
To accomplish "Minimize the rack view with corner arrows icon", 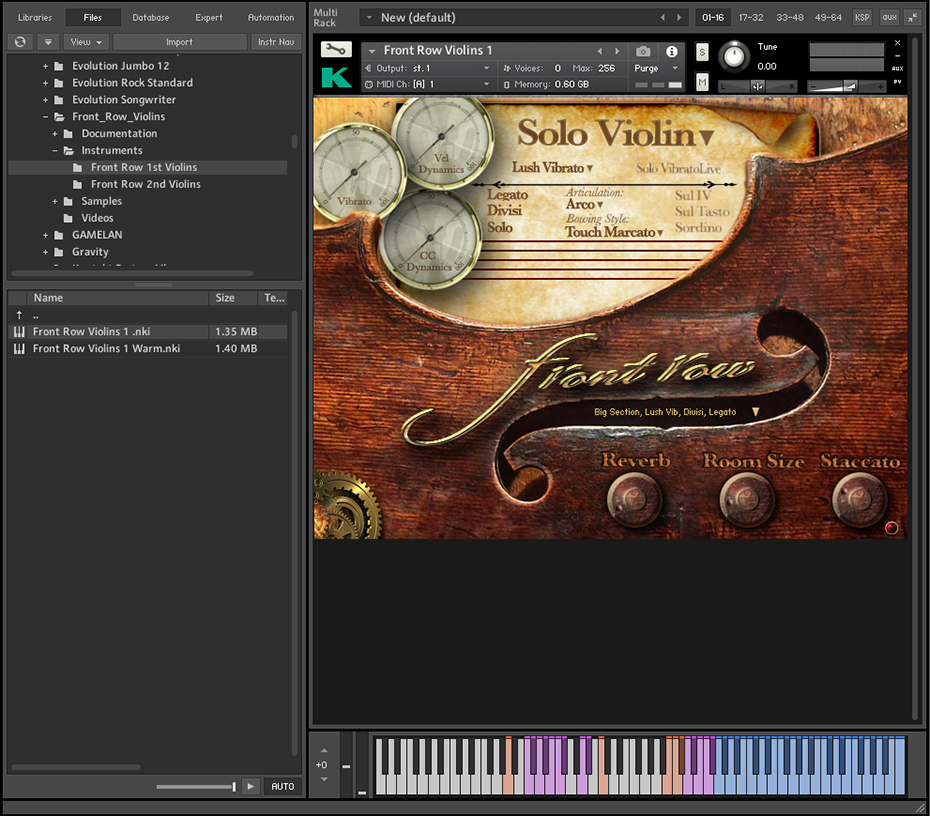I will [x=912, y=18].
